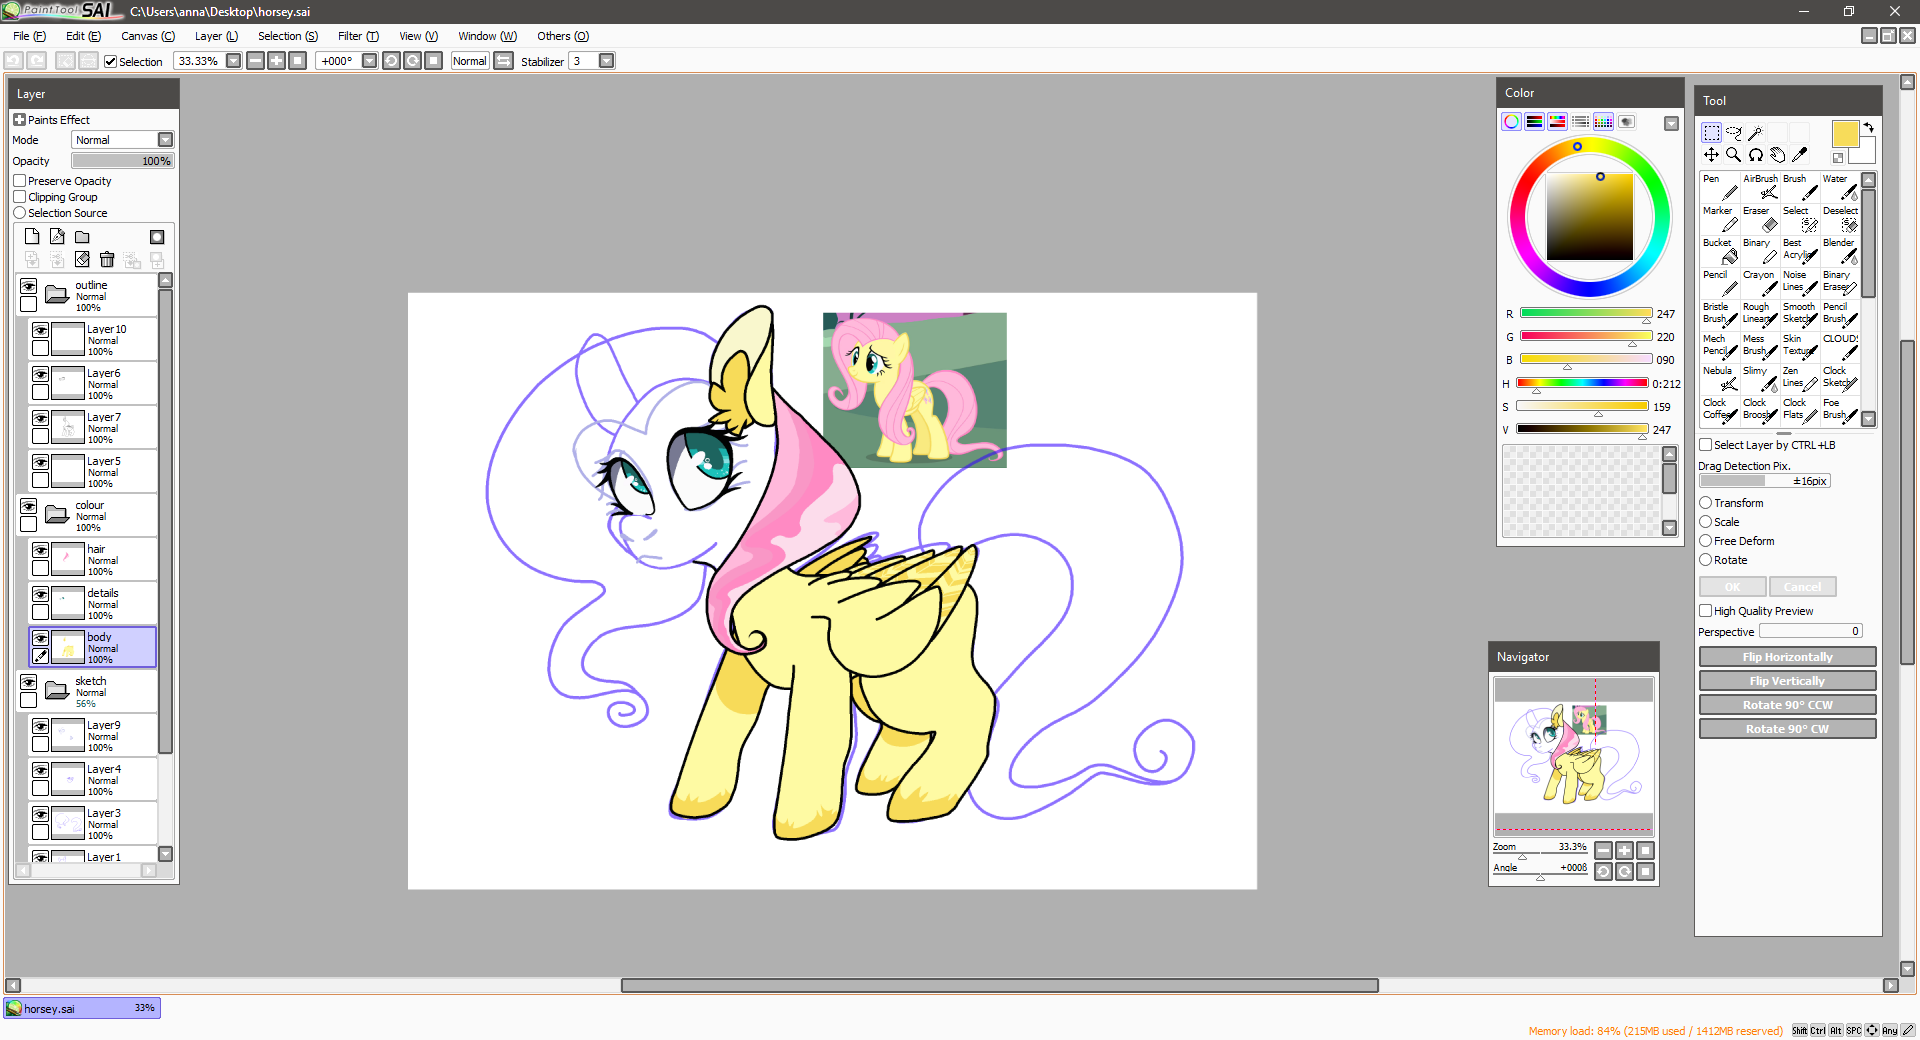Open the Filter menu

(357, 36)
